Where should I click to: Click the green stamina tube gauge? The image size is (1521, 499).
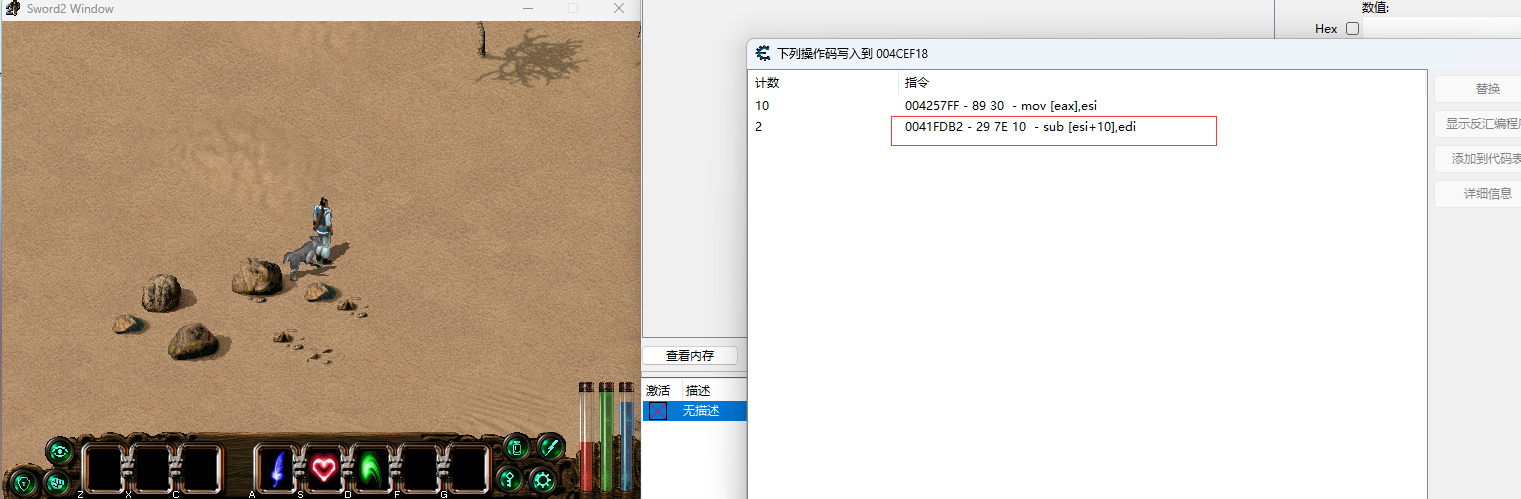click(x=606, y=436)
